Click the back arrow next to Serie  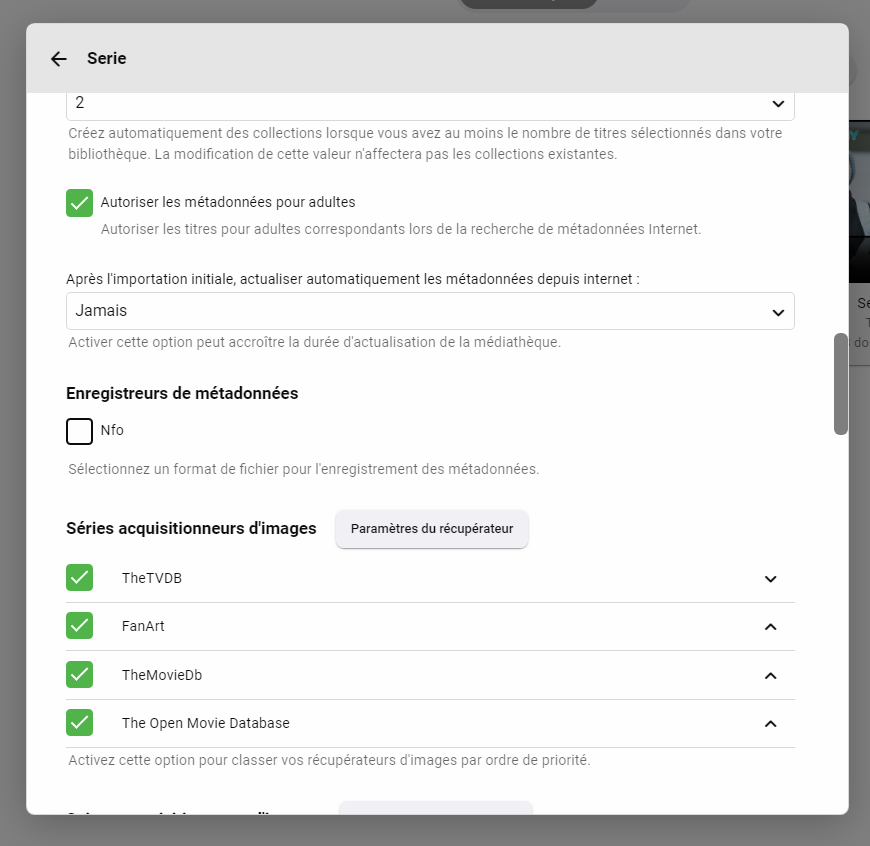[58, 59]
